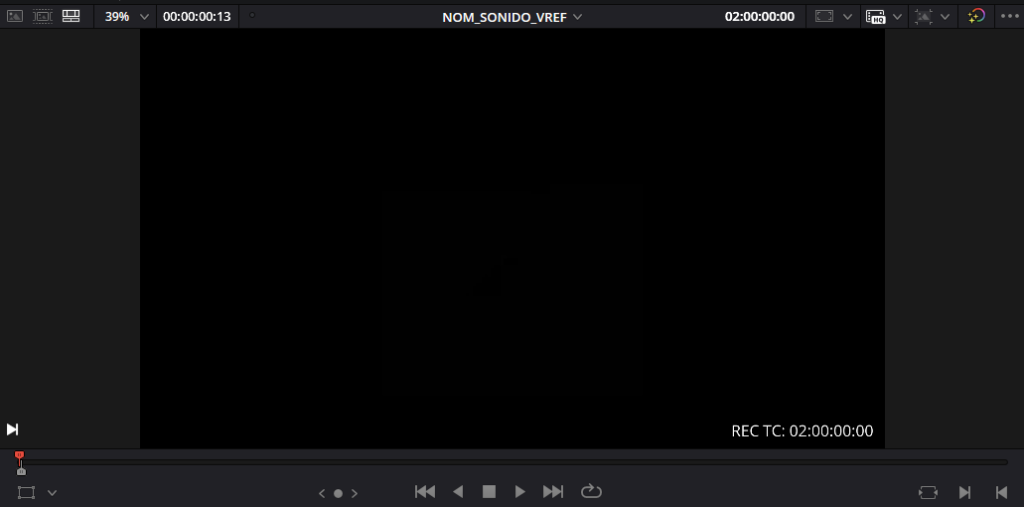Enable the Image Wipe viewer mode
Viewport: 1024px width, 507px height.
tap(14, 16)
